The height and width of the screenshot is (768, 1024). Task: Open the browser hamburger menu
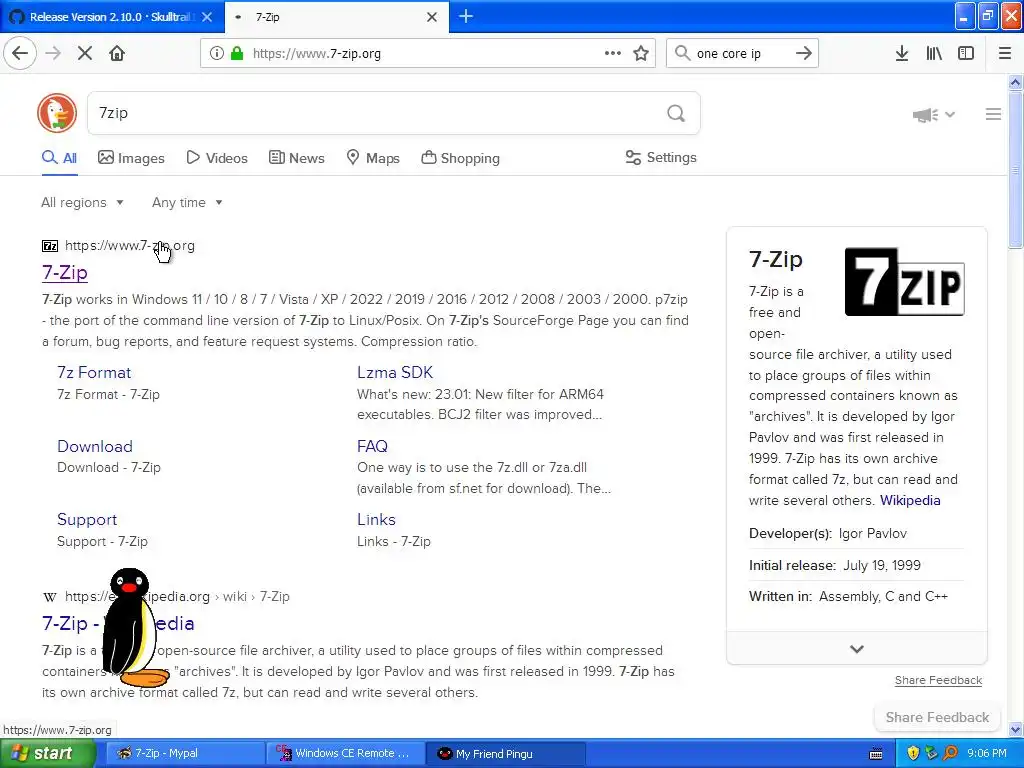[1004, 53]
